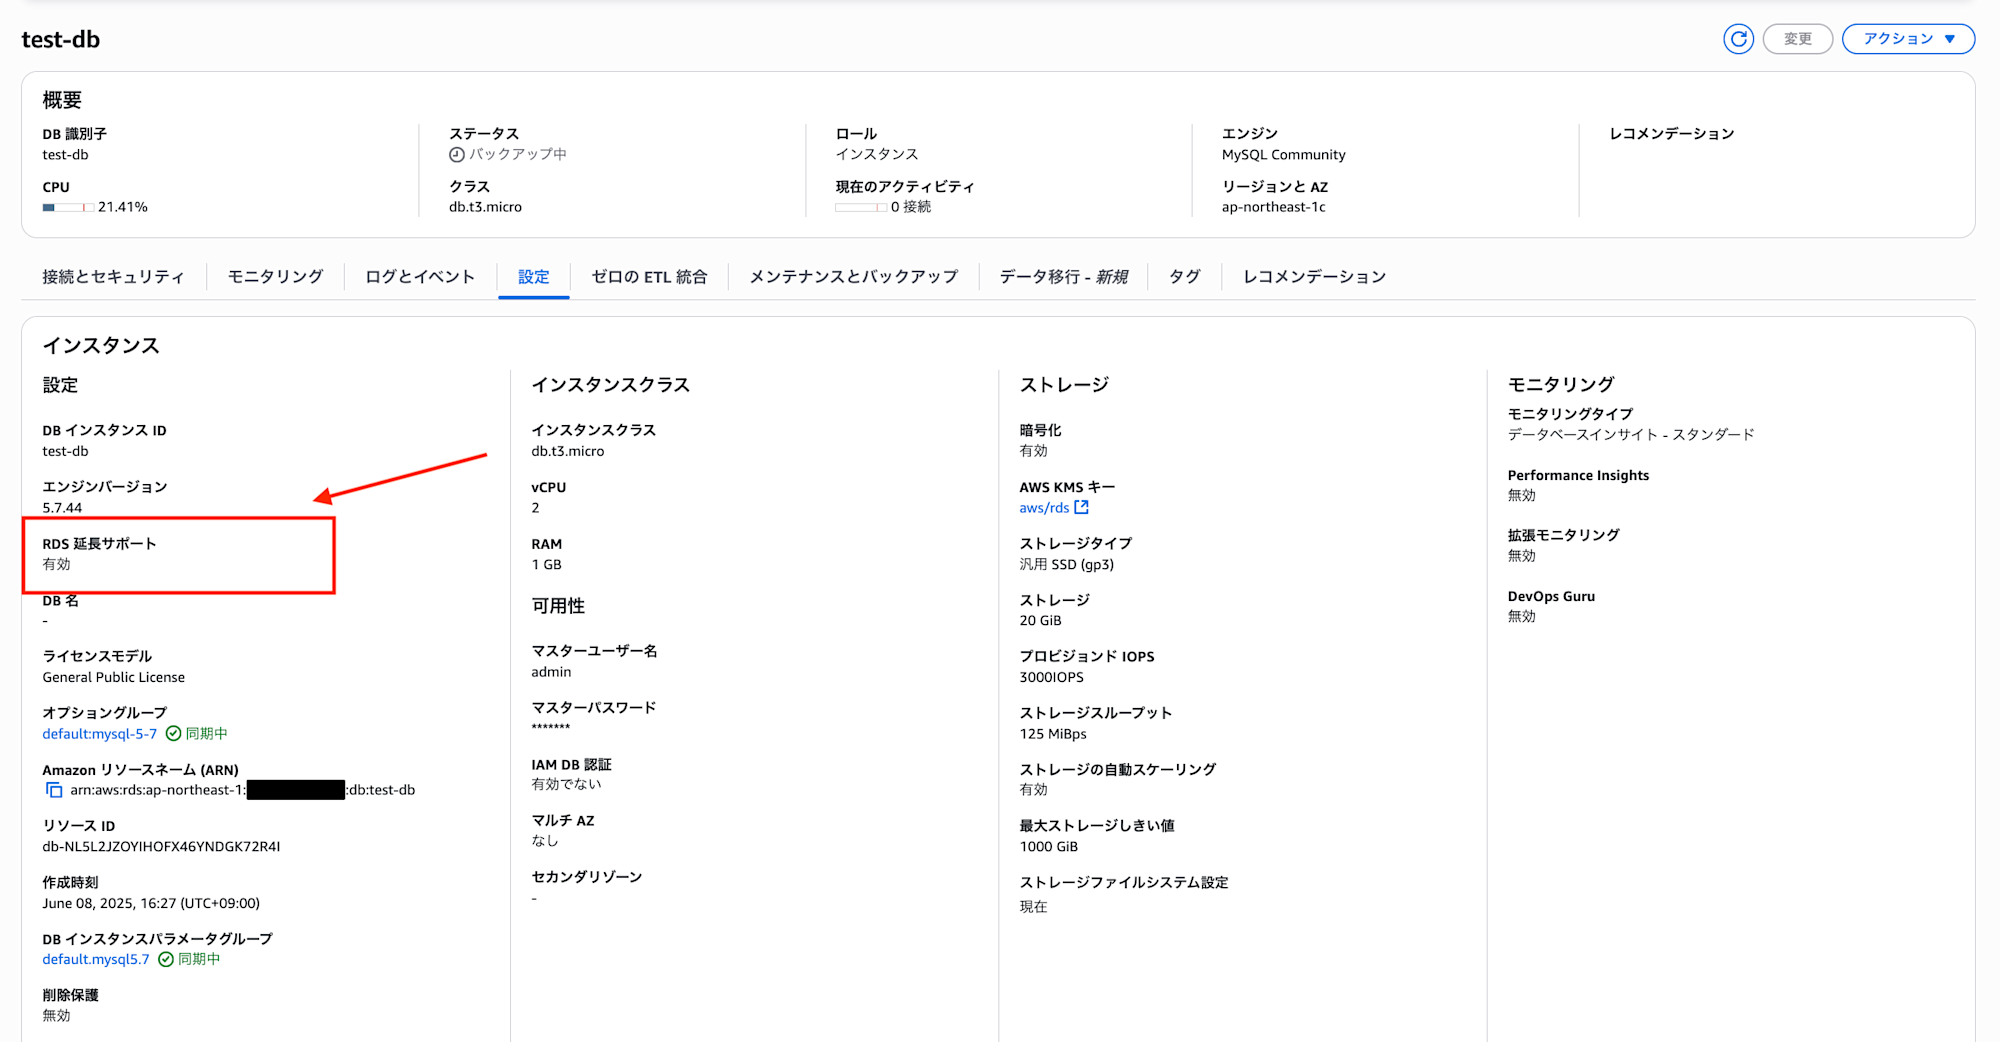Click the throughput value 125 MiBps

[1053, 733]
